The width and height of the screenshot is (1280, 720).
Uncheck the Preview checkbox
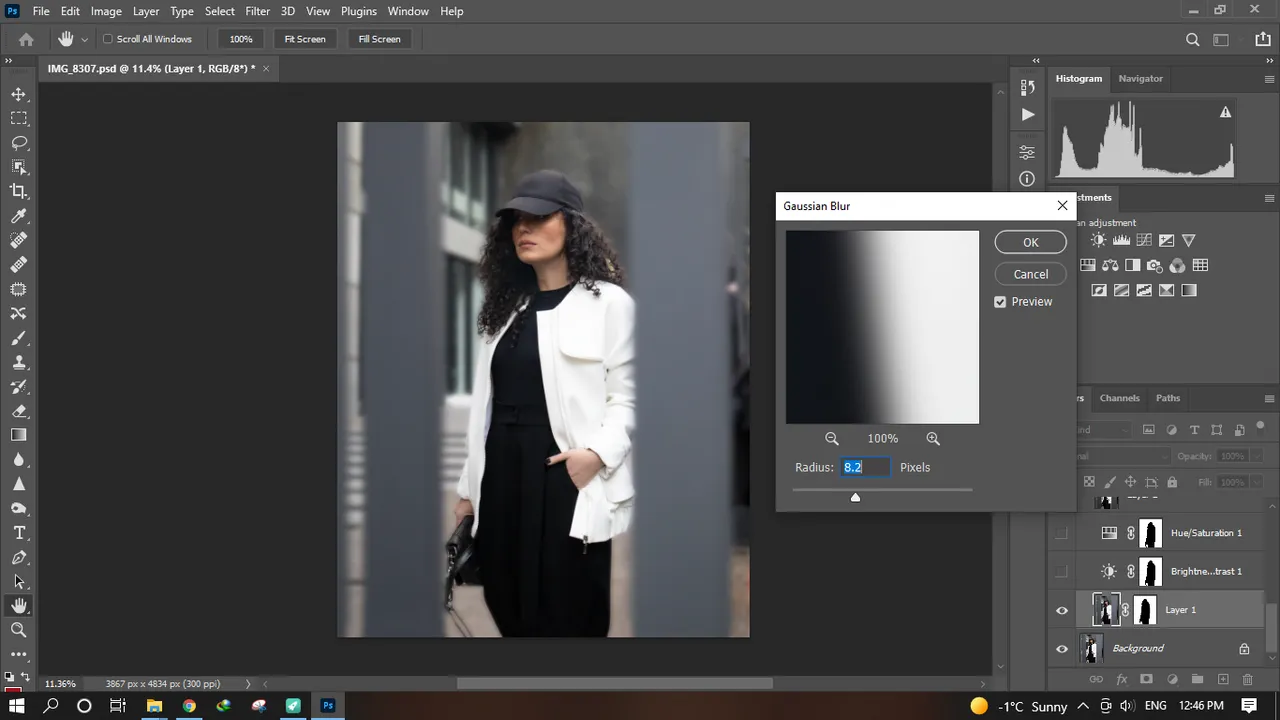pos(1000,301)
